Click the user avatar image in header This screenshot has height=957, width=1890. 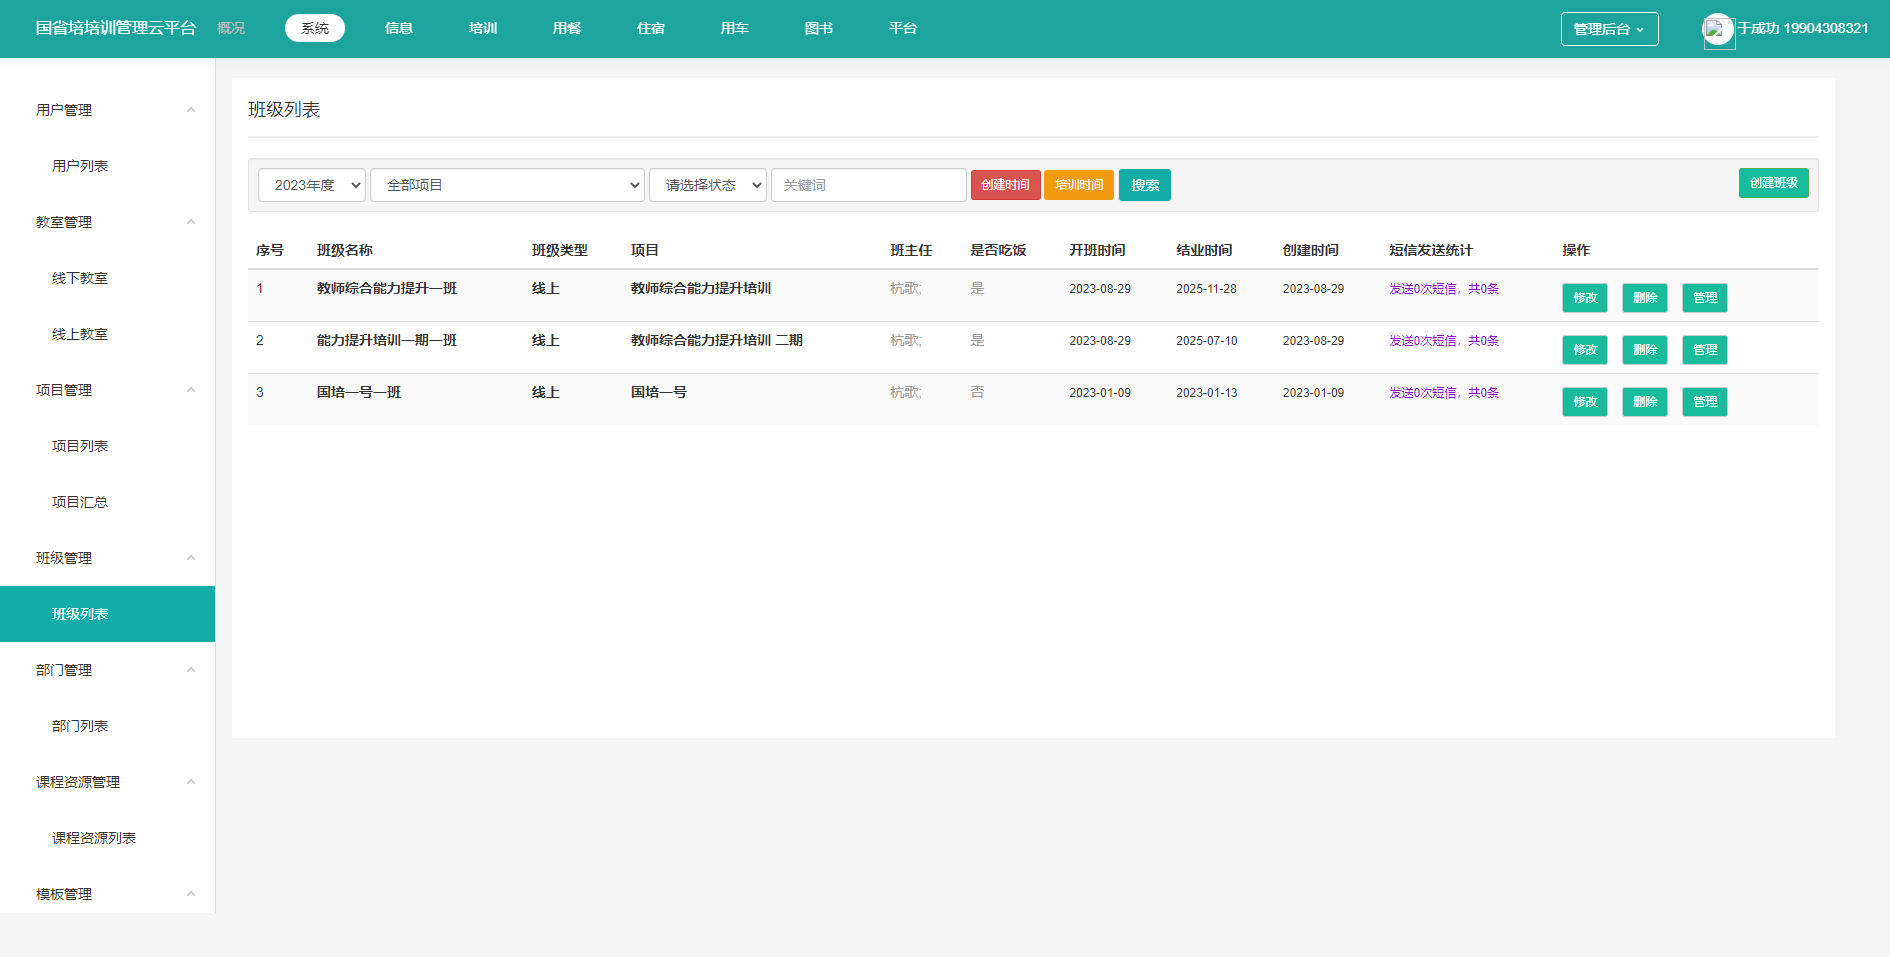point(1718,29)
